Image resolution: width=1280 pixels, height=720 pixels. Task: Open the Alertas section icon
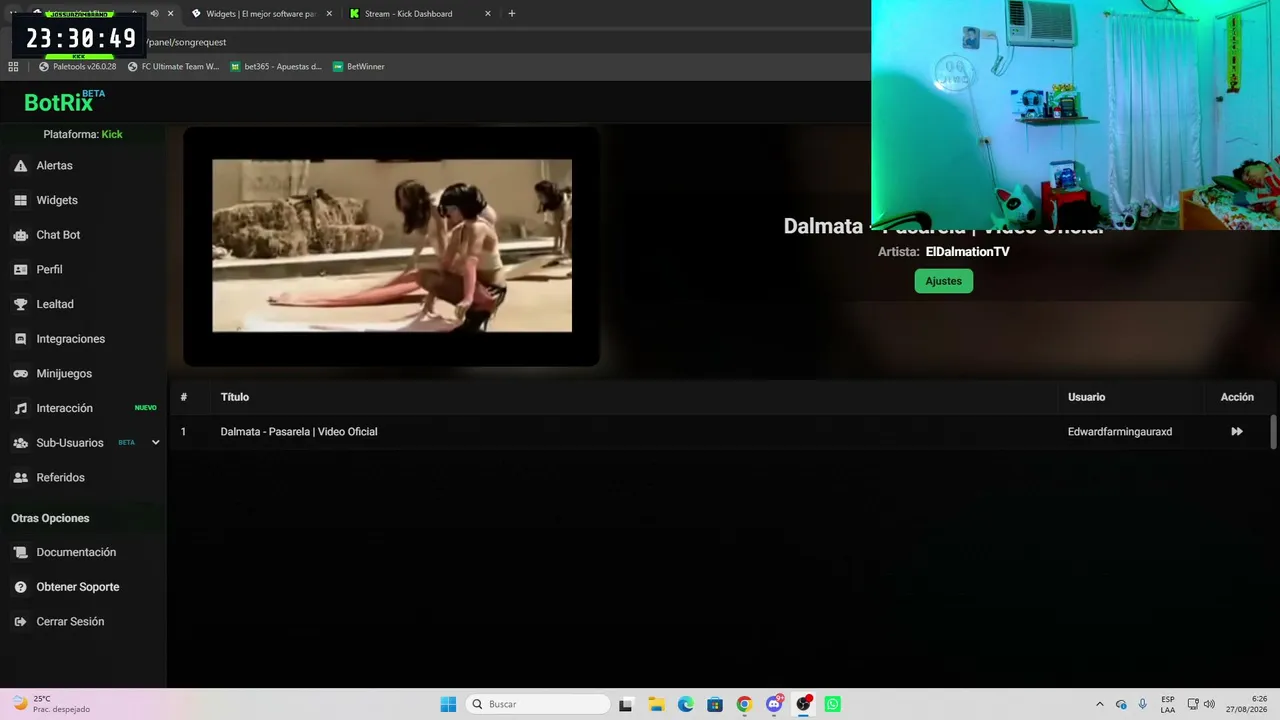20,166
